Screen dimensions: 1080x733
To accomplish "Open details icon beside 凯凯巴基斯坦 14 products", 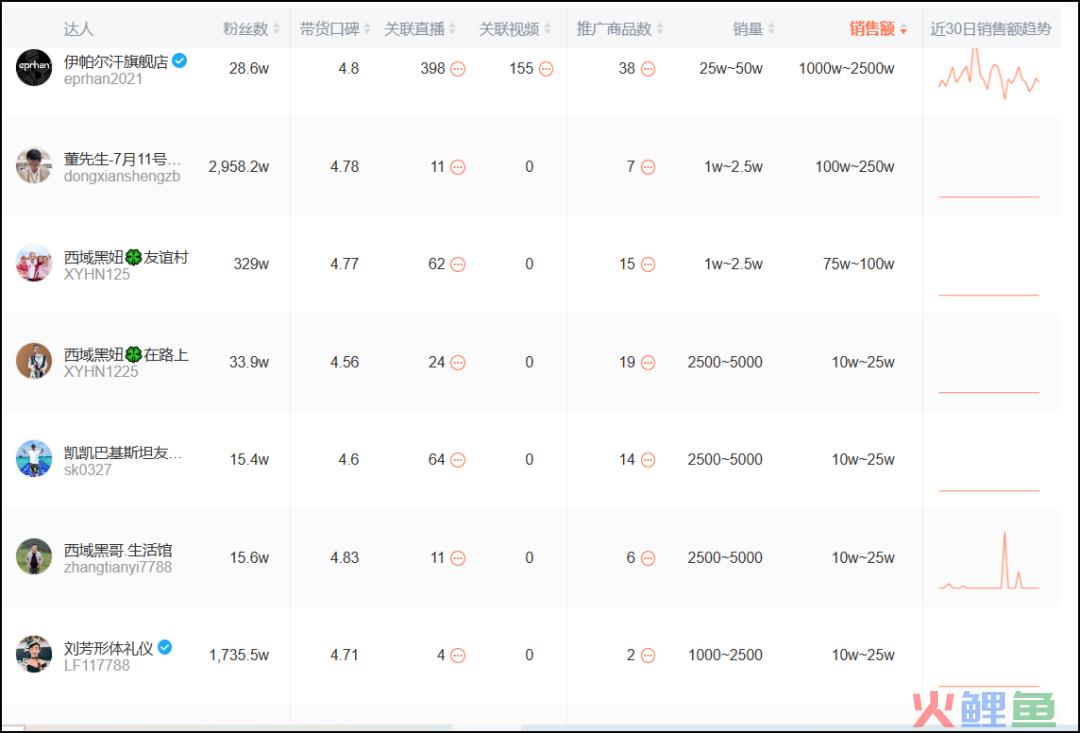I will tap(647, 460).
